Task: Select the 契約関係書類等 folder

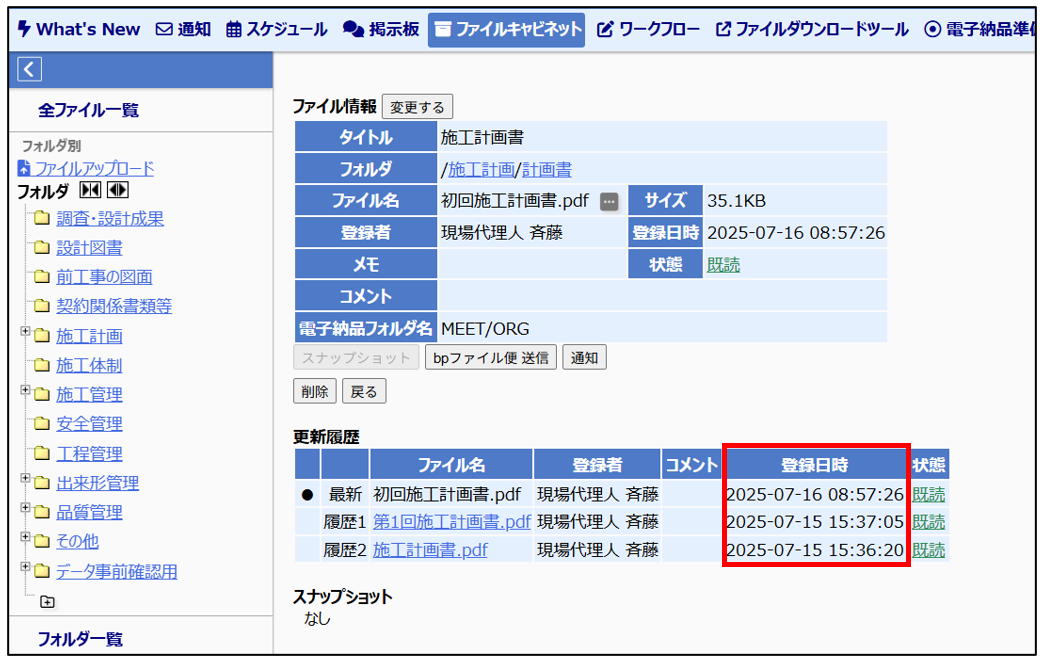Action: pos(114,306)
